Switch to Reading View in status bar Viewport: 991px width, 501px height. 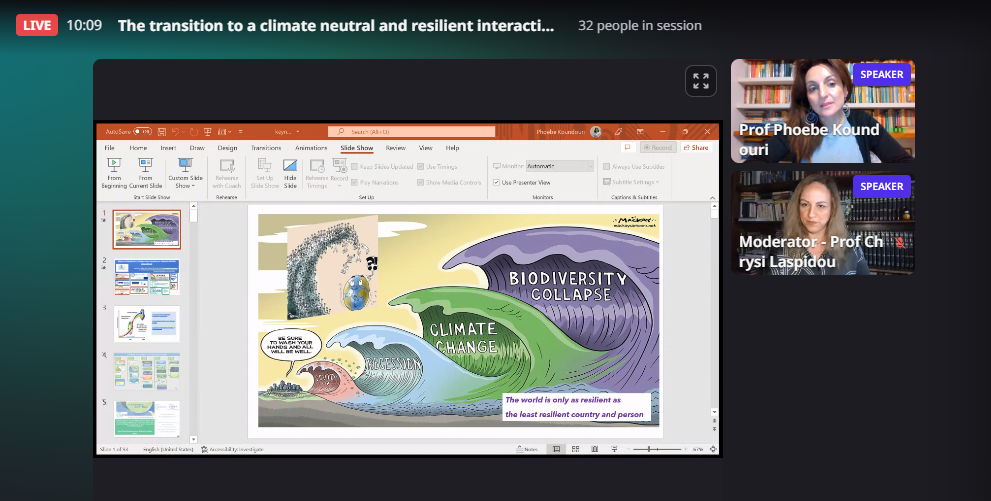click(596, 450)
